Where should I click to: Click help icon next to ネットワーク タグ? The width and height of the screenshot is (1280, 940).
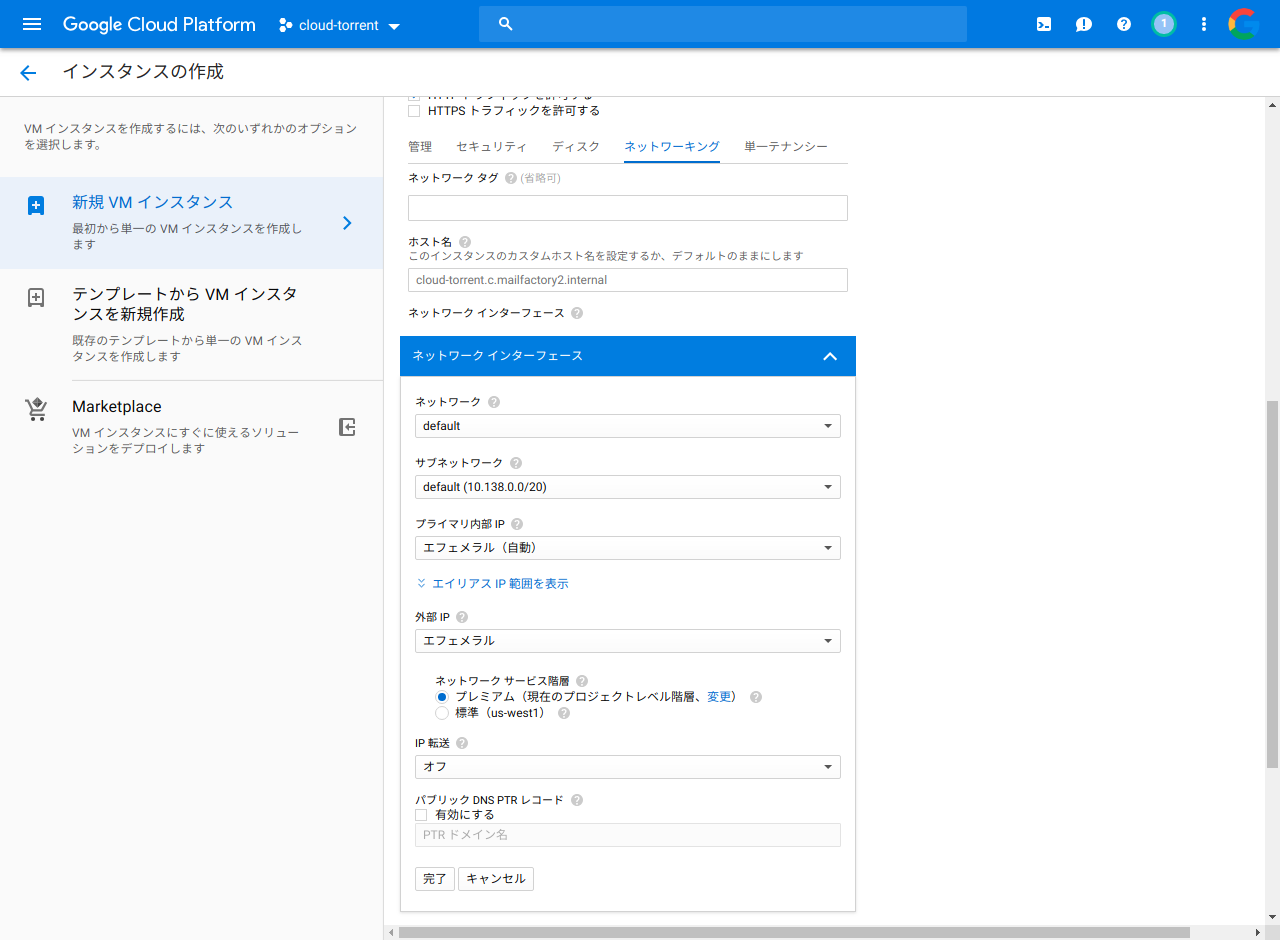511,178
